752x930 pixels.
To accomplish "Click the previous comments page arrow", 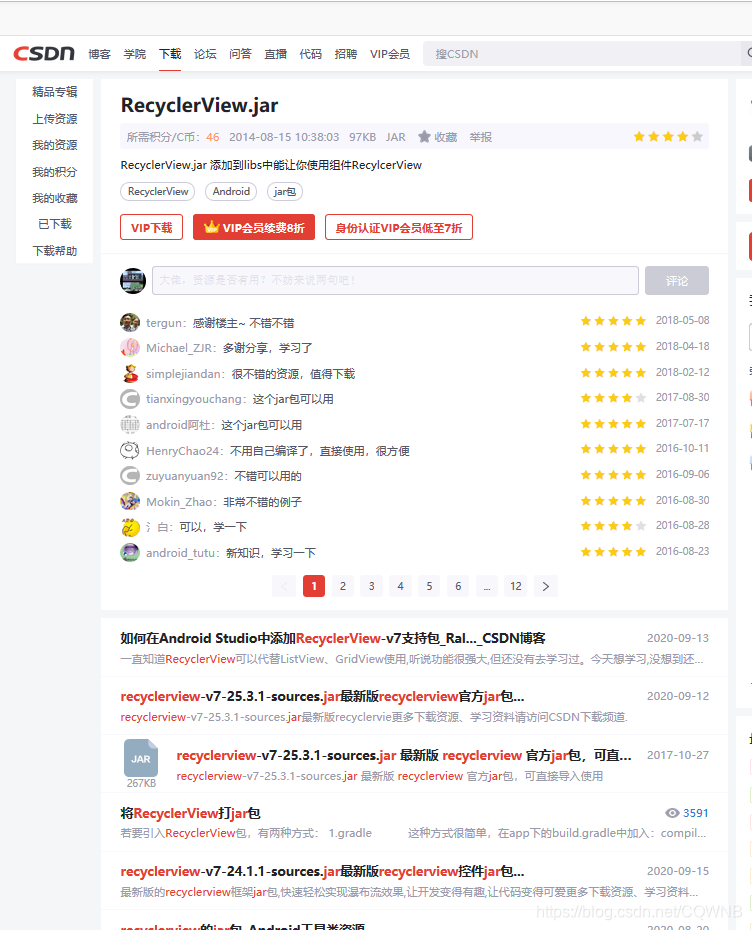I will tap(284, 587).
